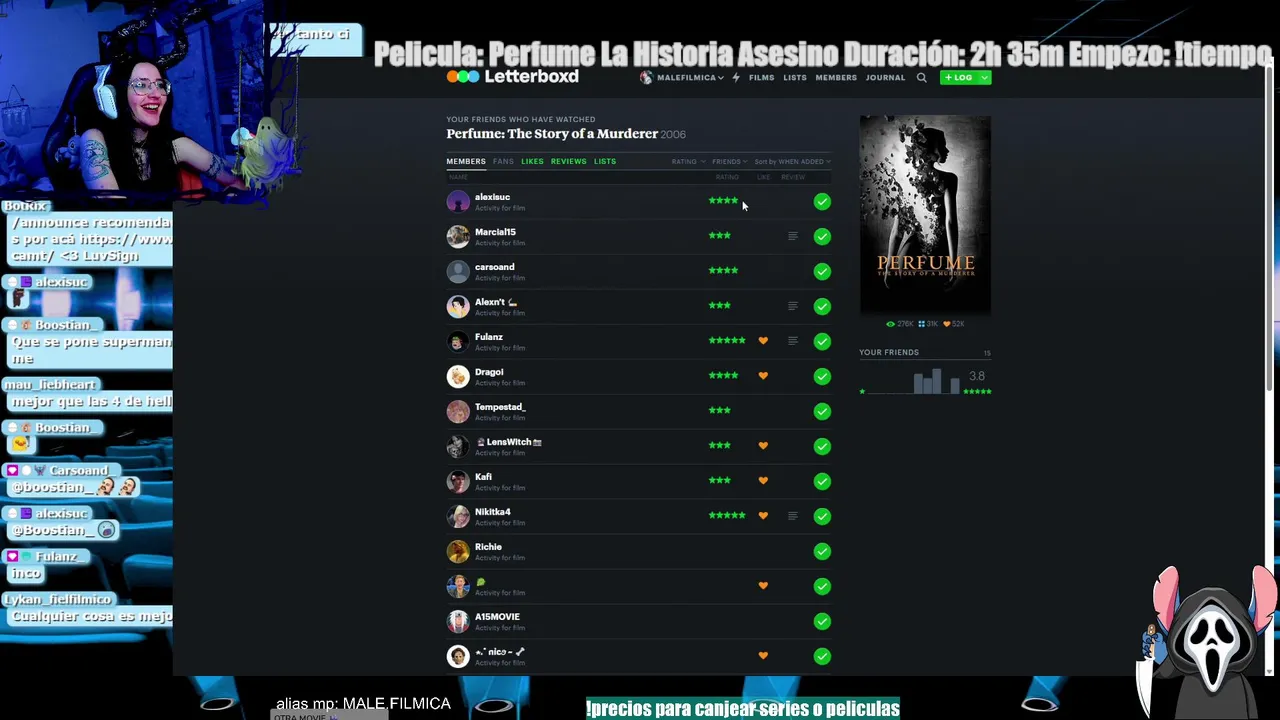Click the 'Your Friends' heading beside the histogram

coord(889,352)
